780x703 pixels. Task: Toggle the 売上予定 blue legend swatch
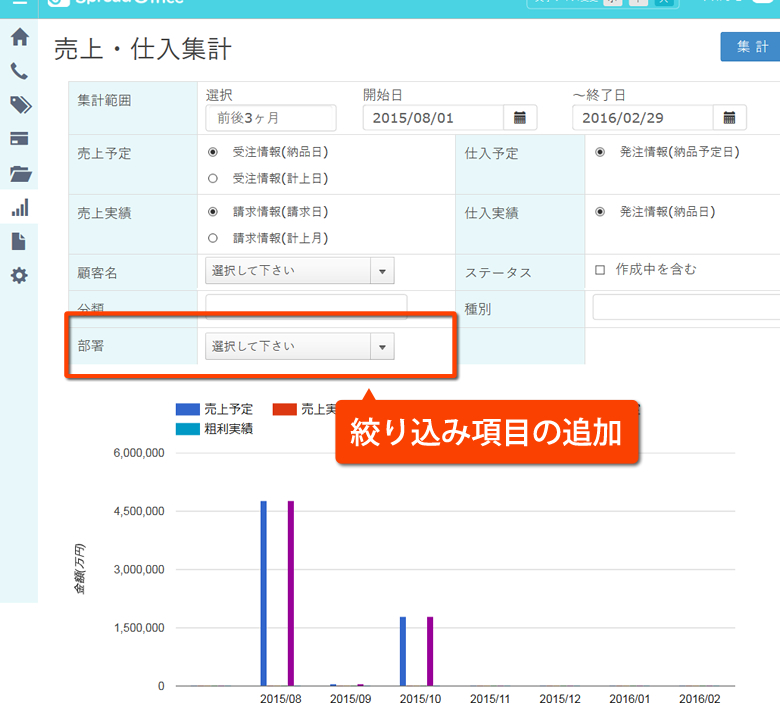(188, 409)
